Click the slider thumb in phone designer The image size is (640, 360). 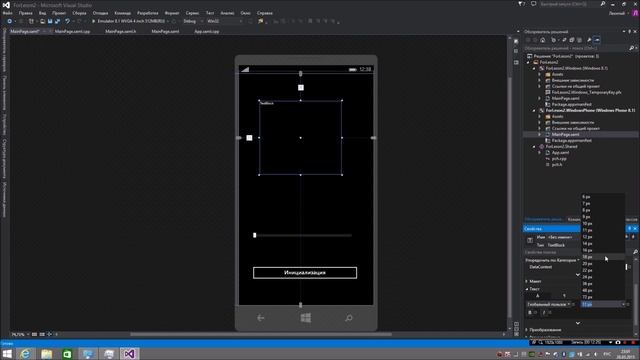255,235
